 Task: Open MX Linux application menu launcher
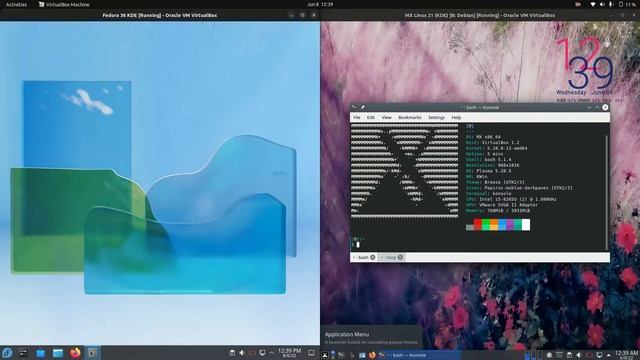pyautogui.click(x=325, y=355)
